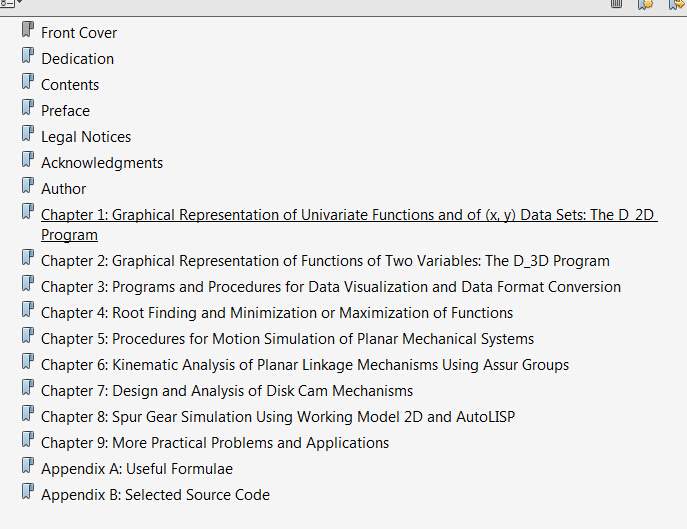Viewport: 687px width, 529px height.
Task: Click the New bookmark icon
Action: (645, 5)
